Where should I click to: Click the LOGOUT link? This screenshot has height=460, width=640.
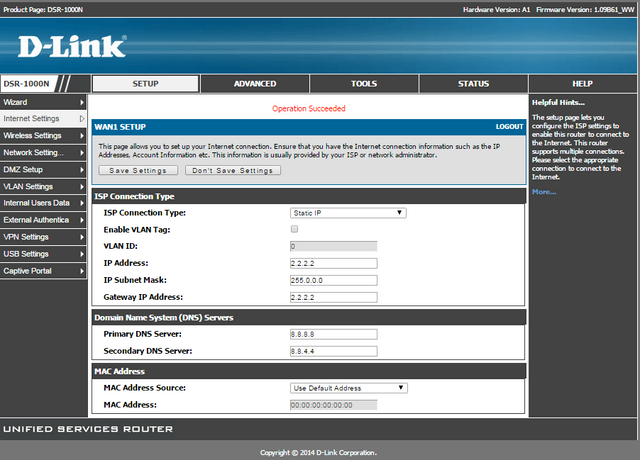point(509,127)
